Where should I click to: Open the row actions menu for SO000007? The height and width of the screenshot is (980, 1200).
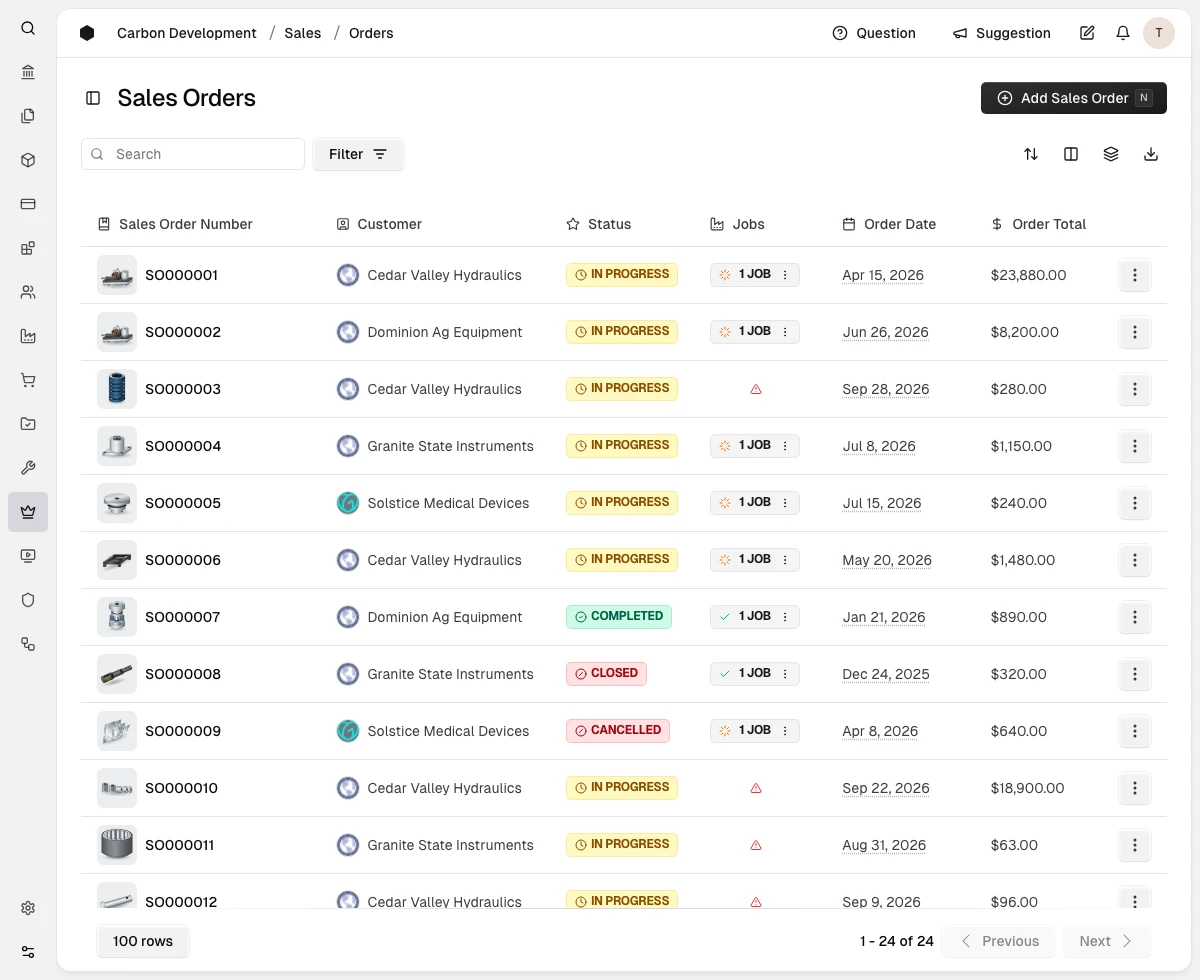[1134, 617]
